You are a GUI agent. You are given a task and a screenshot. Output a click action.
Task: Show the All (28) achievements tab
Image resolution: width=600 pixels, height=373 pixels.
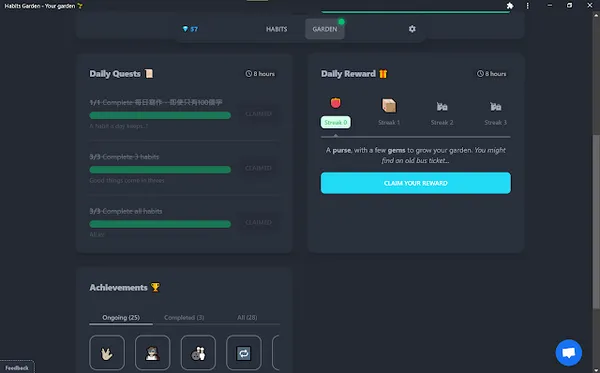pos(247,318)
